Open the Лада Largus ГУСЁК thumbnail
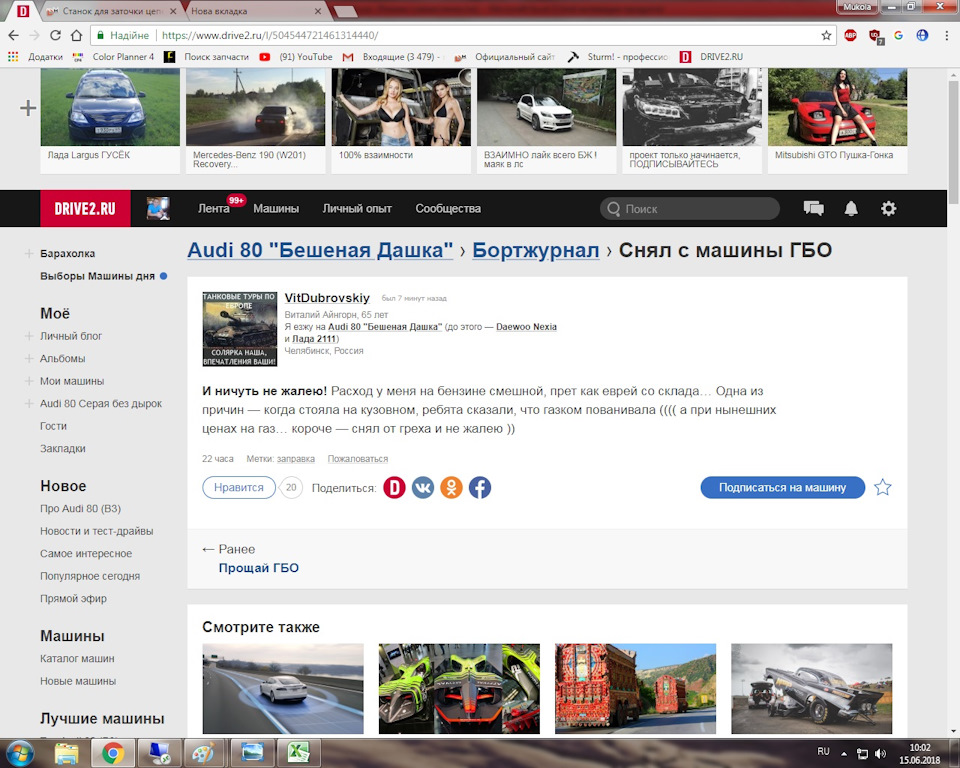960x768 pixels. pyautogui.click(x=110, y=107)
